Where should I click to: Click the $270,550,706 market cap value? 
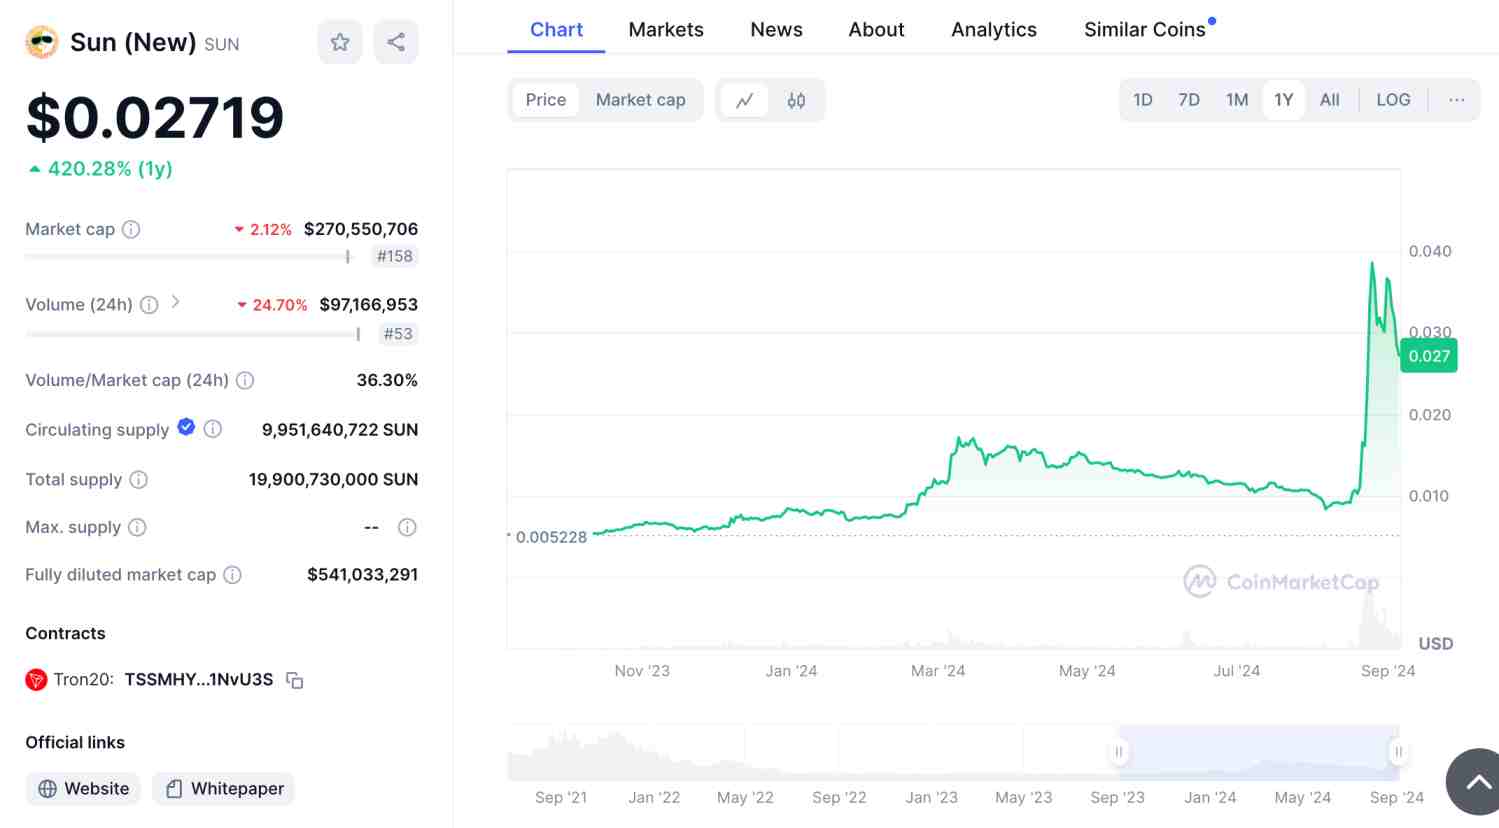pyautogui.click(x=361, y=229)
